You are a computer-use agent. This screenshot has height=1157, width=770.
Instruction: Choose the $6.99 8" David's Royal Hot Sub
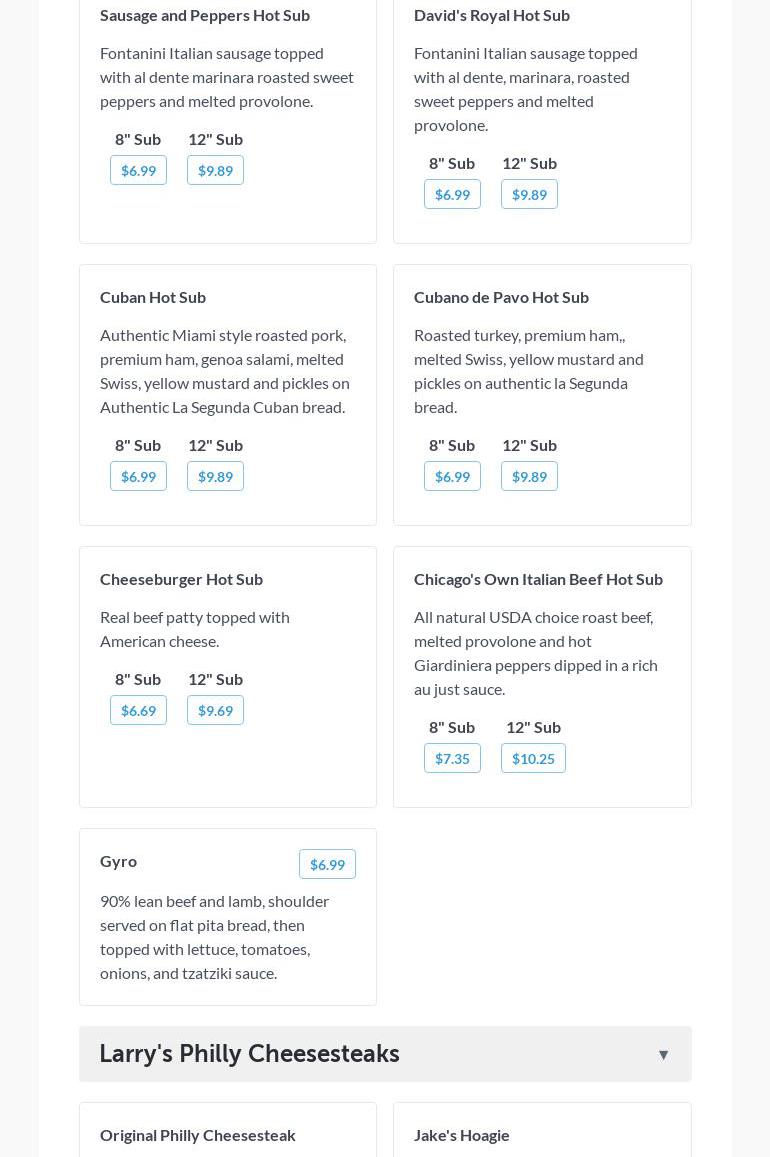452,195
